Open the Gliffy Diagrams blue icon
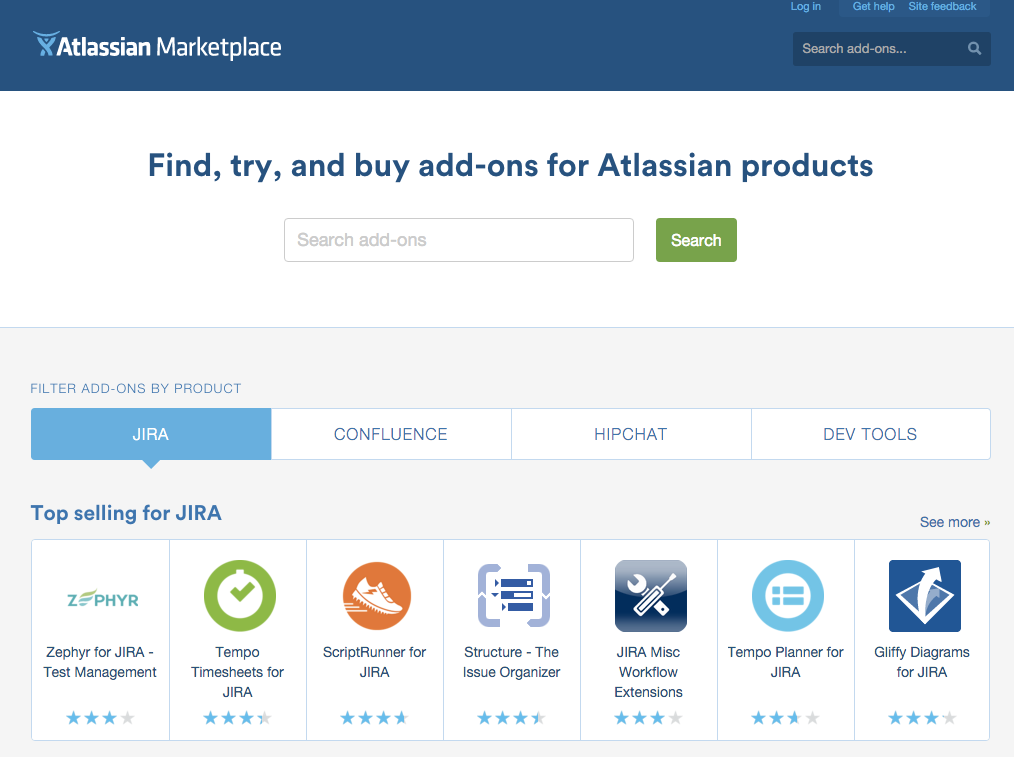The height and width of the screenshot is (757, 1014). (x=925, y=595)
